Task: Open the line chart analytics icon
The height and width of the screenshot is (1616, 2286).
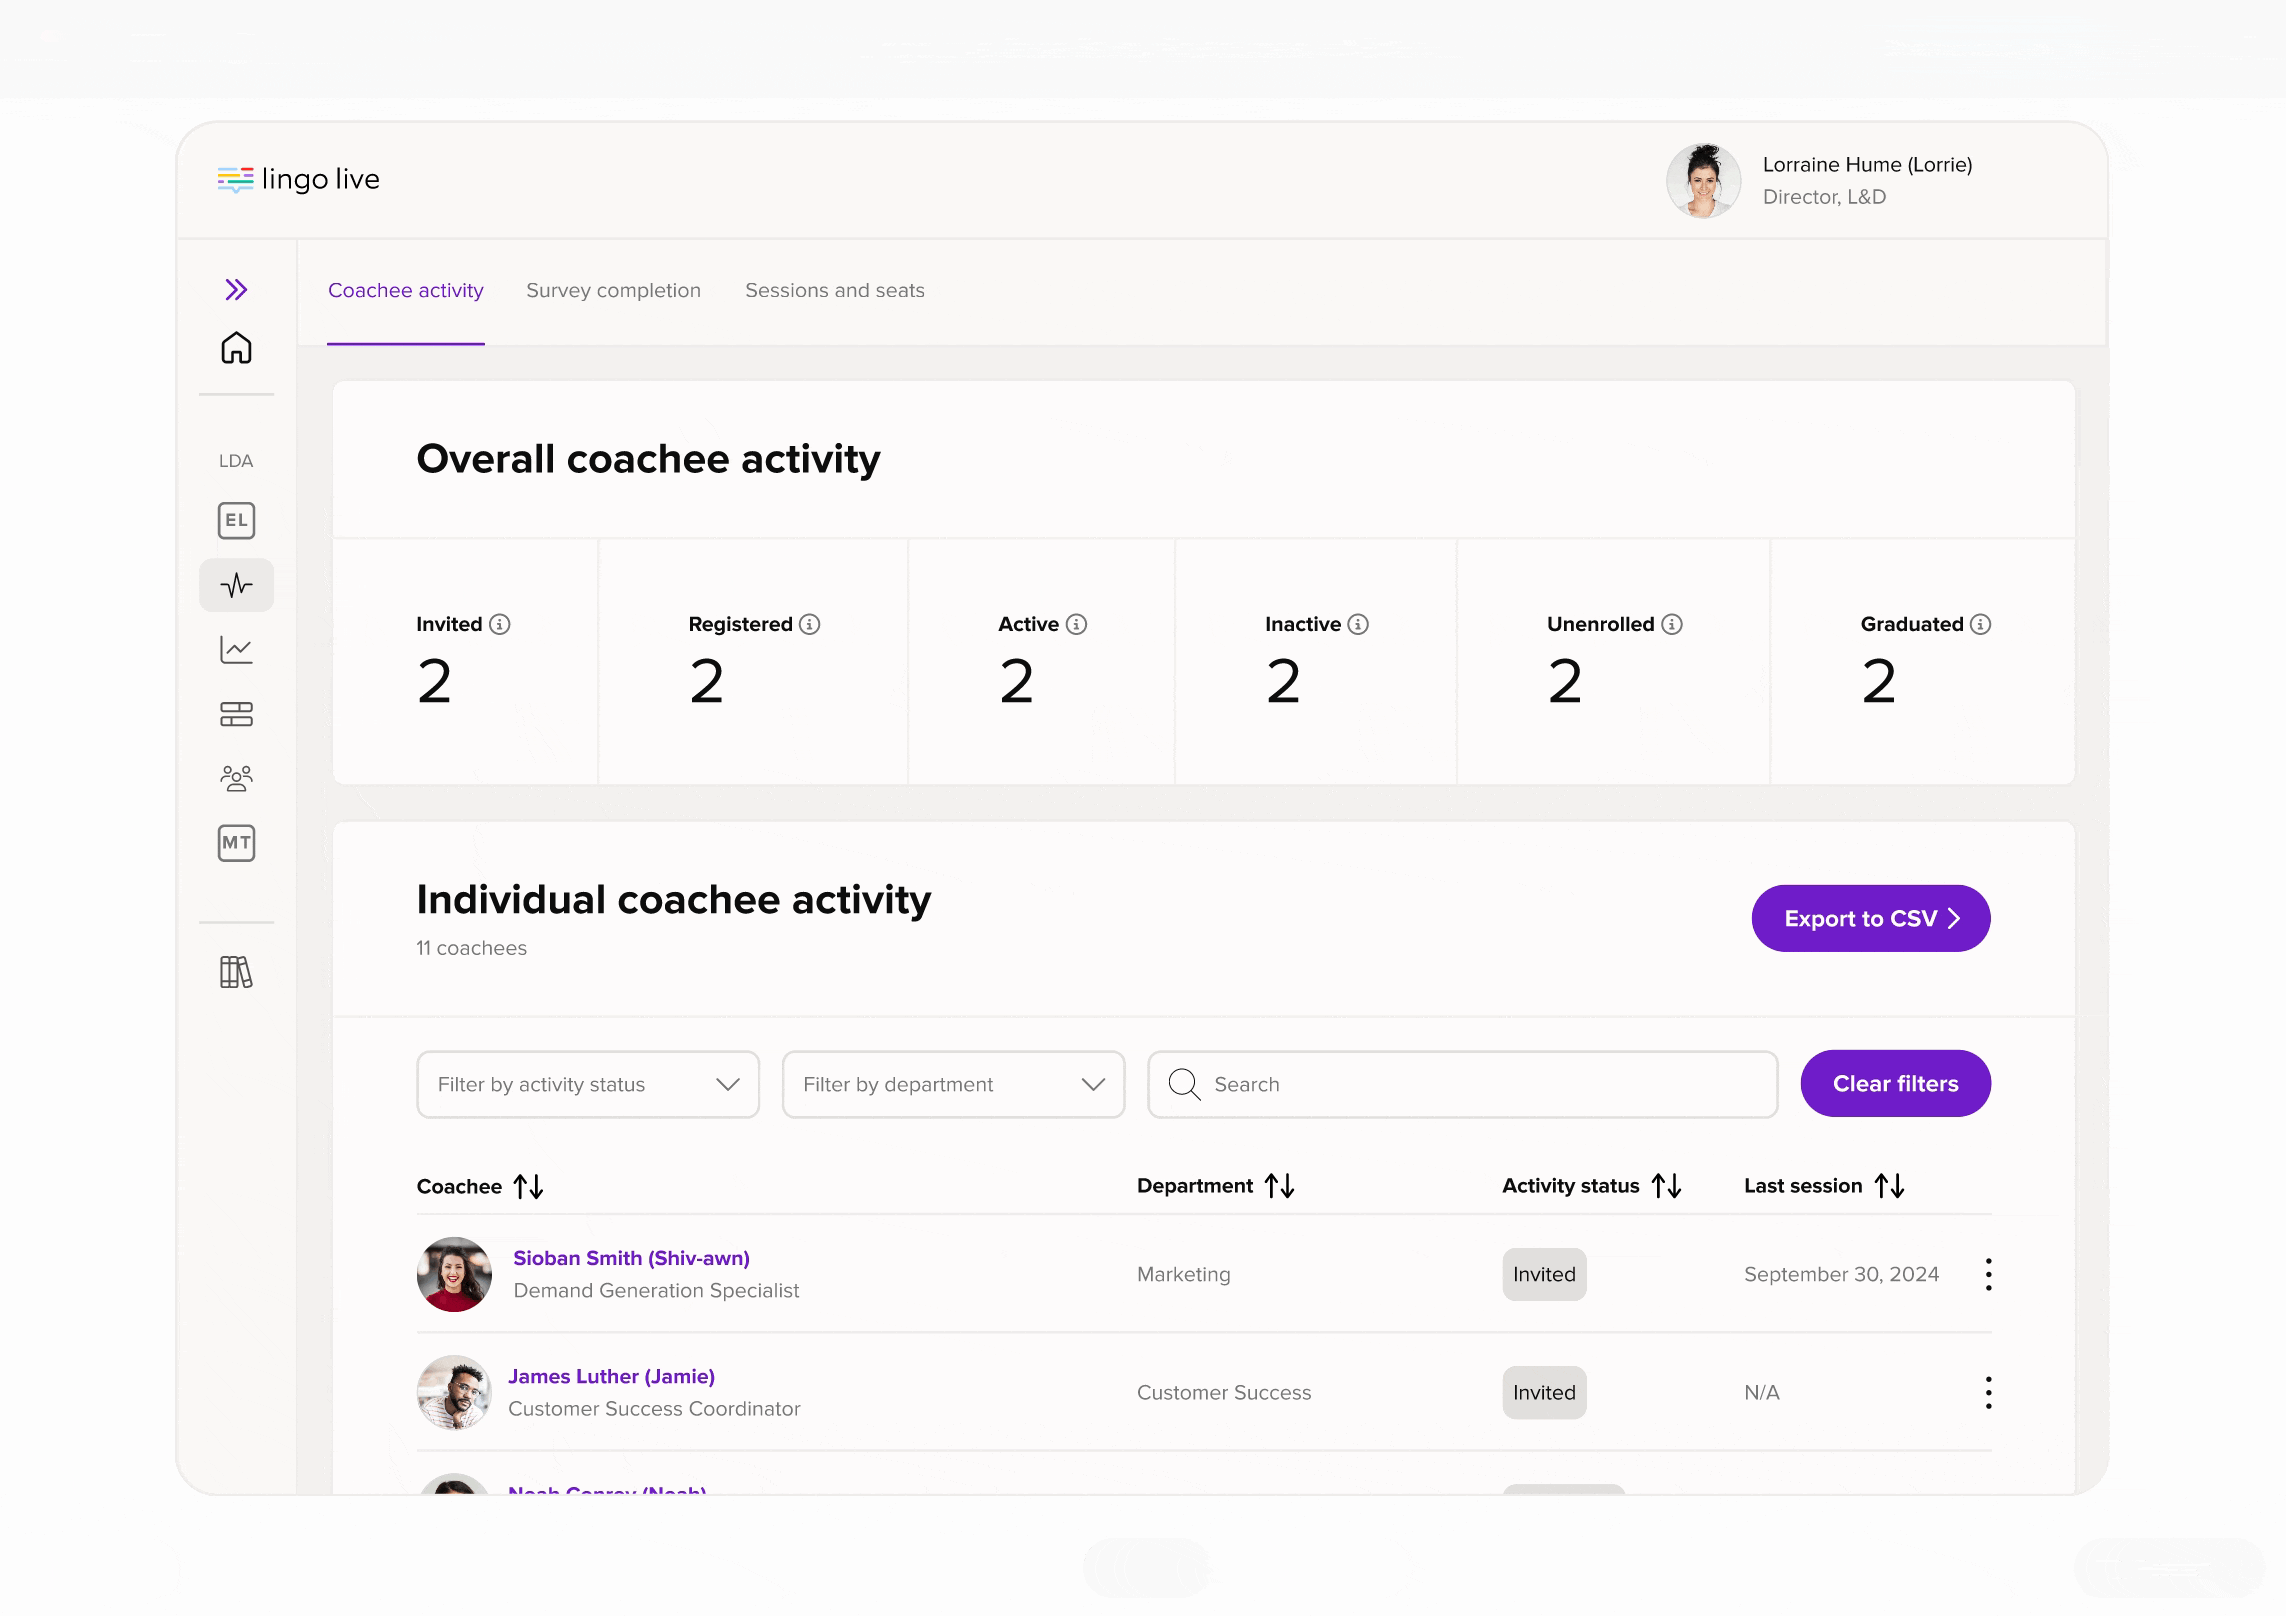Action: pos(236,650)
